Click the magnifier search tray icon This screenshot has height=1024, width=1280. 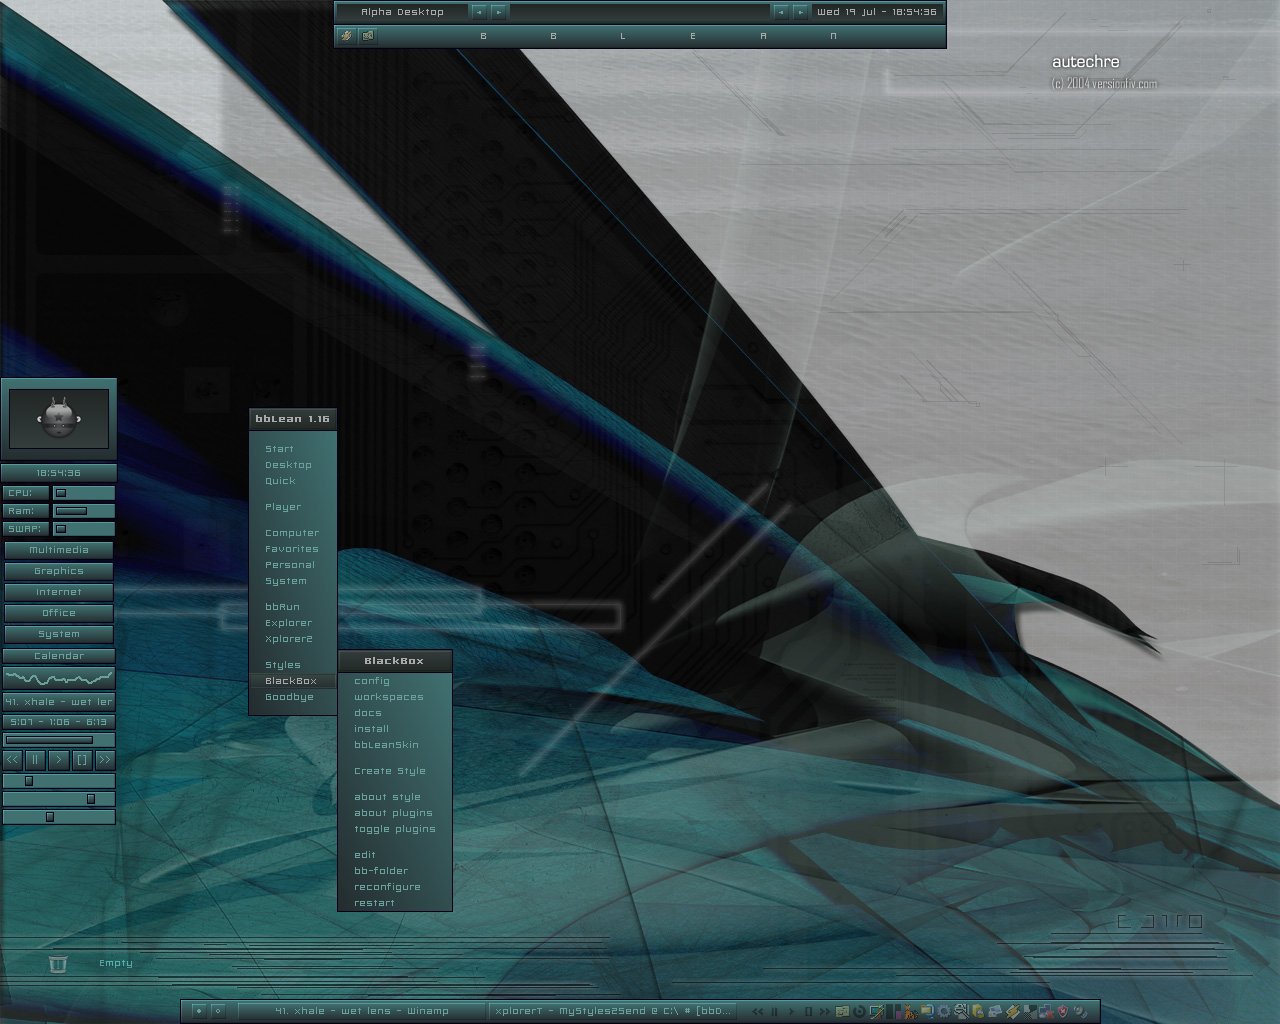[x=961, y=1012]
